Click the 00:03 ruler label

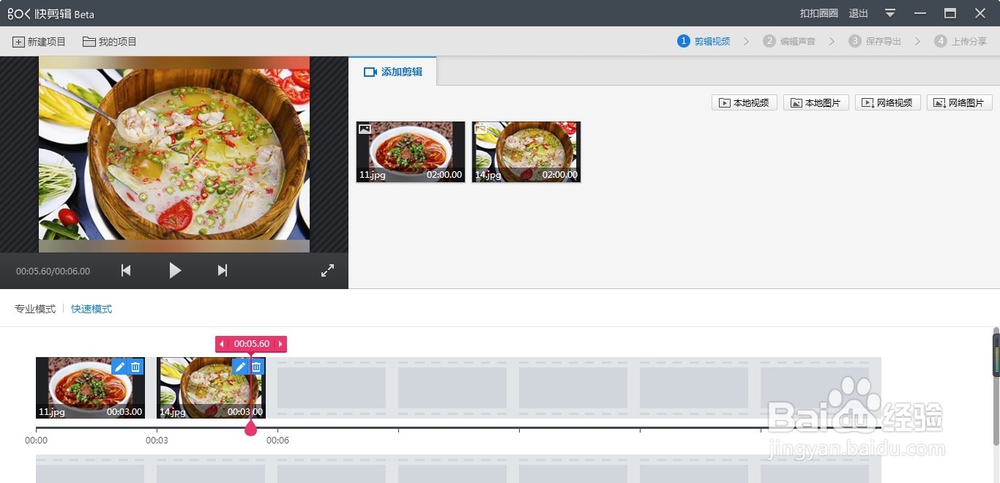(157, 440)
